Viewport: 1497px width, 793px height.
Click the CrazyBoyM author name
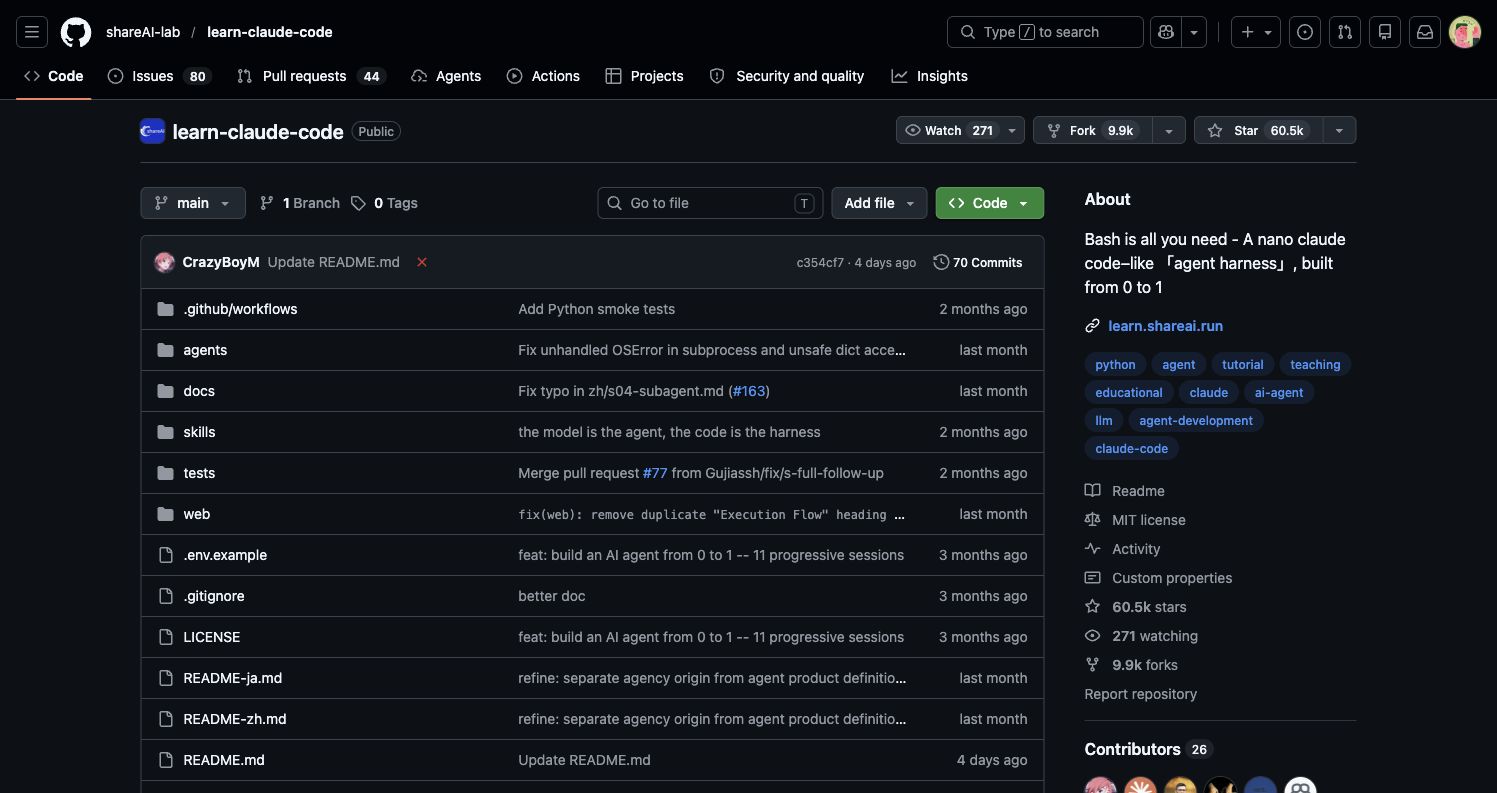pyautogui.click(x=221, y=262)
